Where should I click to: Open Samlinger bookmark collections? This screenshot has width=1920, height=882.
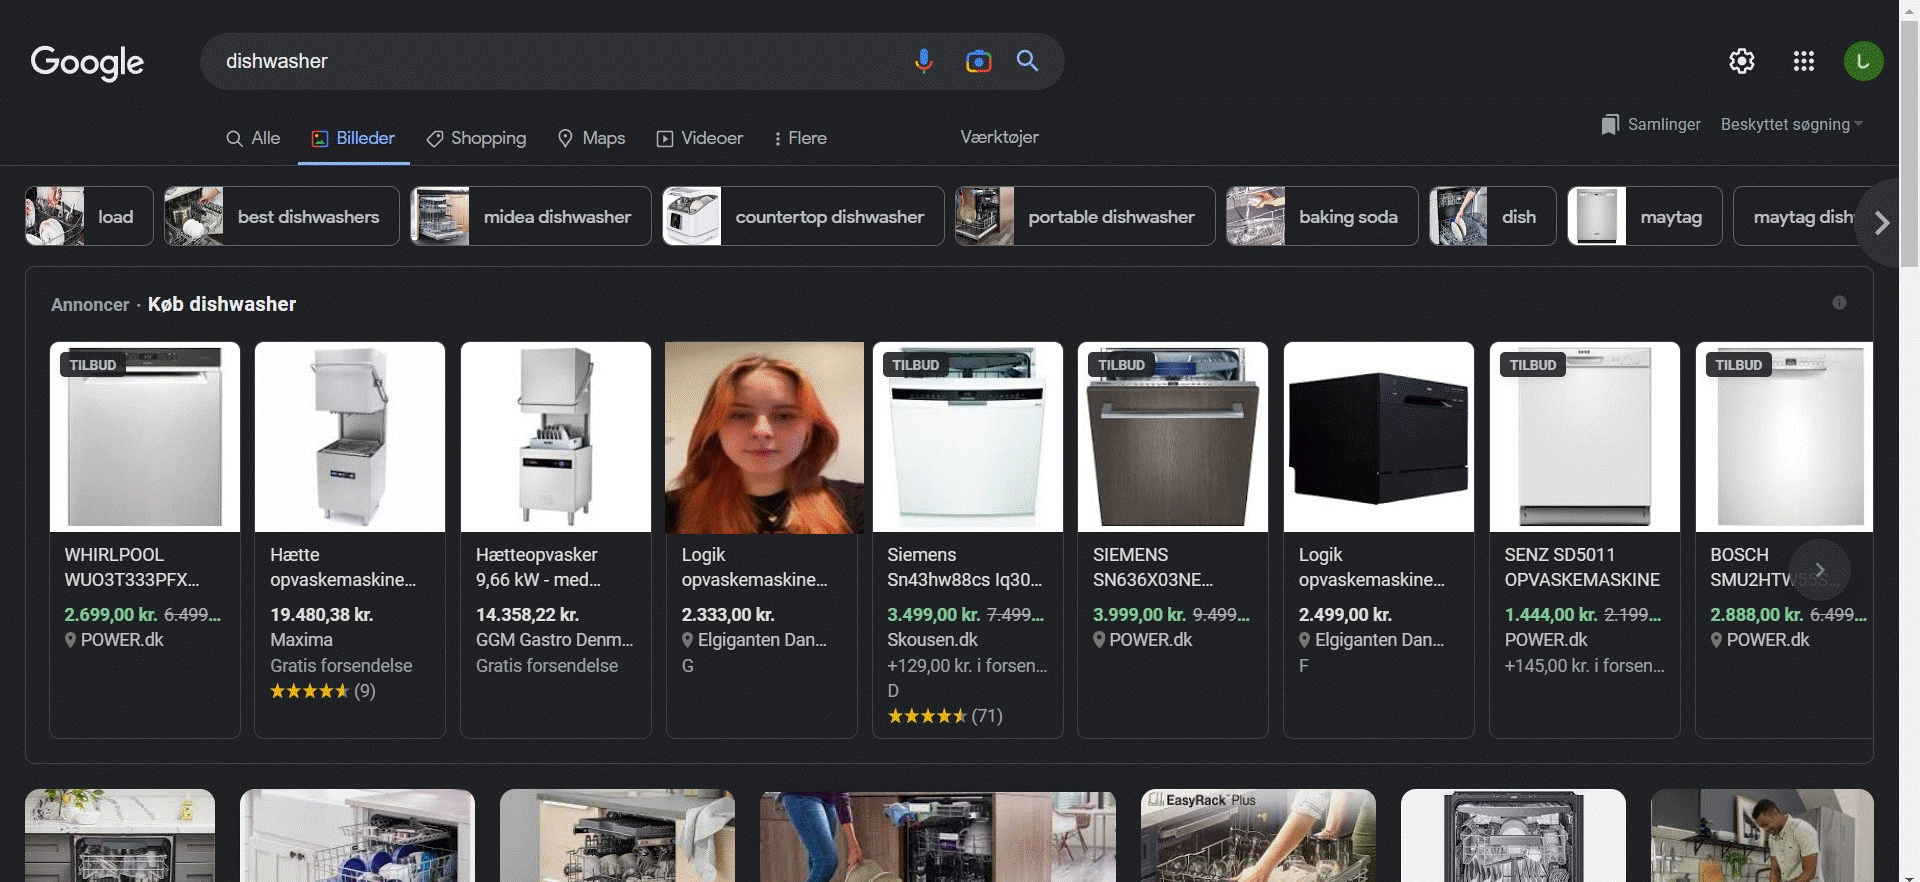1650,124
